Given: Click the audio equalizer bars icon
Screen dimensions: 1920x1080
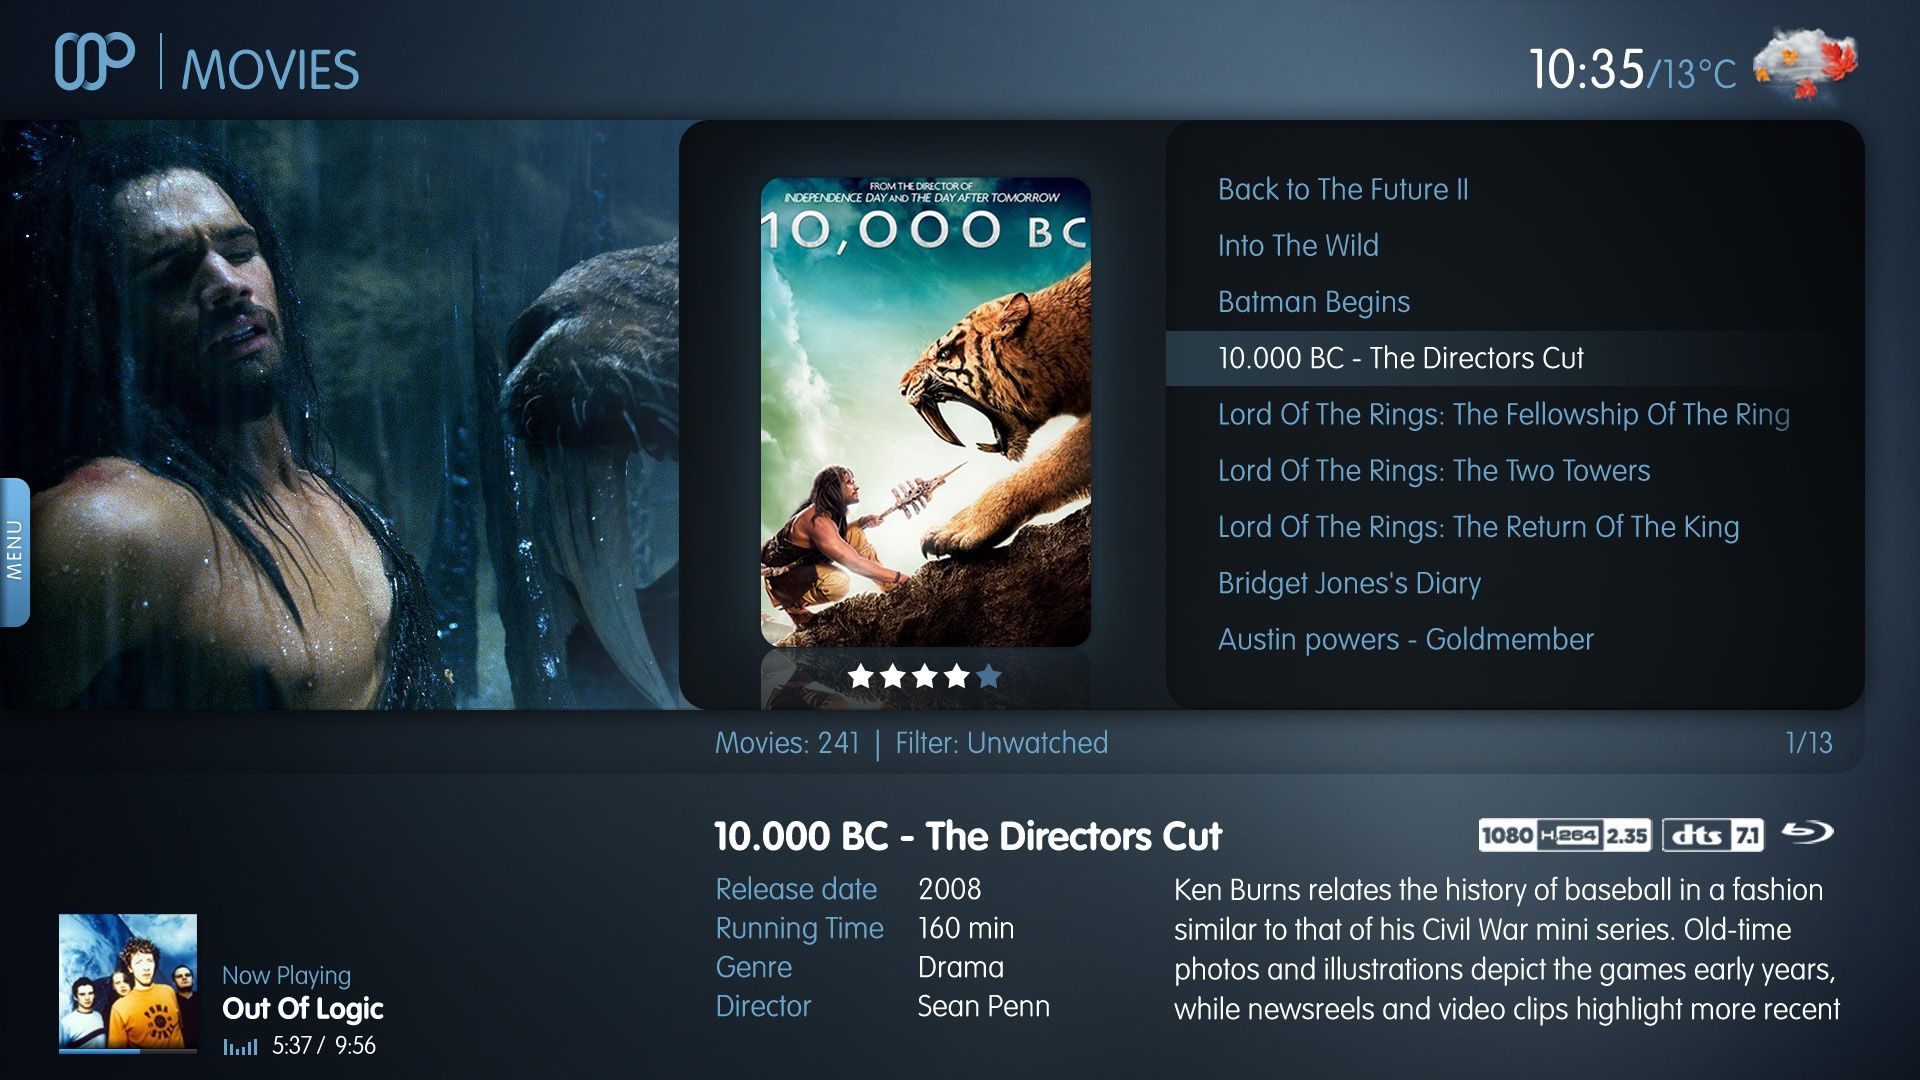Looking at the screenshot, I should (240, 1046).
